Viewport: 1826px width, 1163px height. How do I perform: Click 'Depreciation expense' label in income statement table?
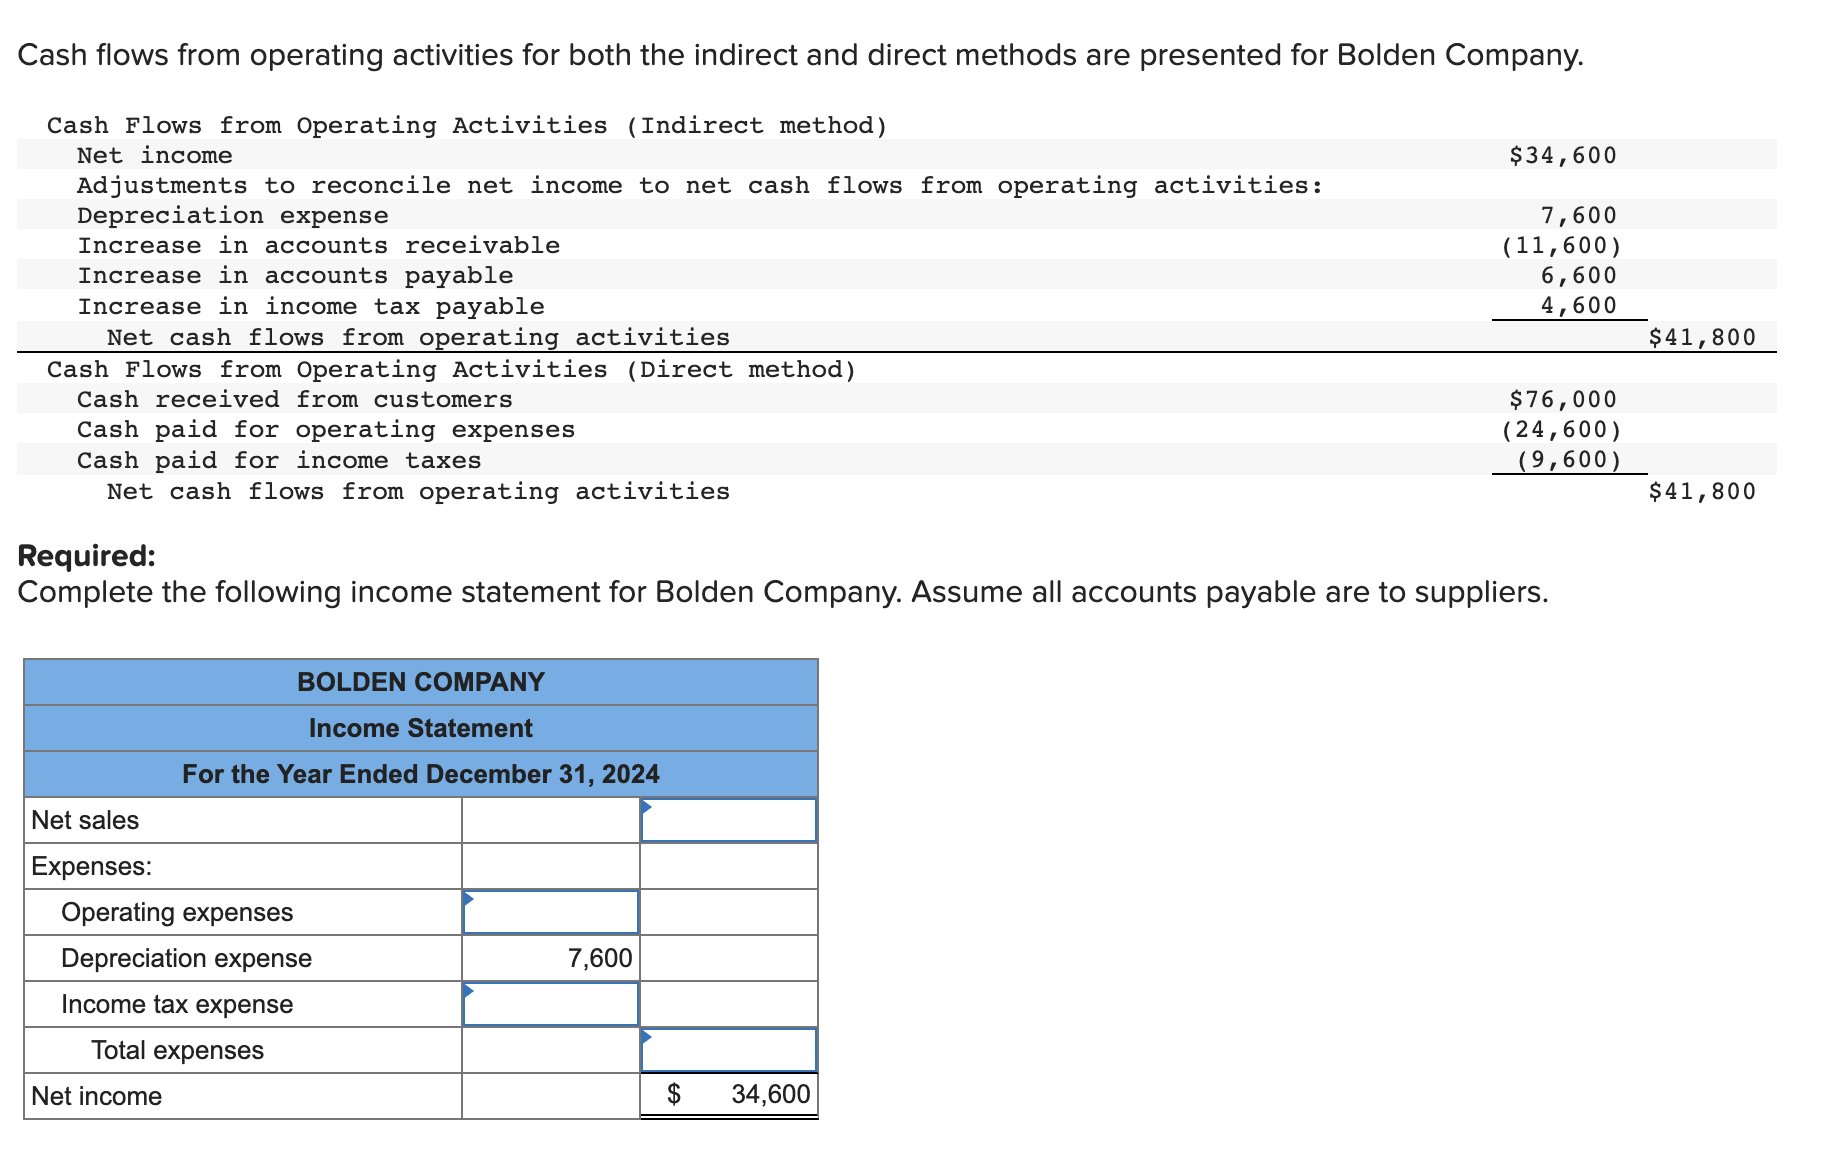click(186, 958)
